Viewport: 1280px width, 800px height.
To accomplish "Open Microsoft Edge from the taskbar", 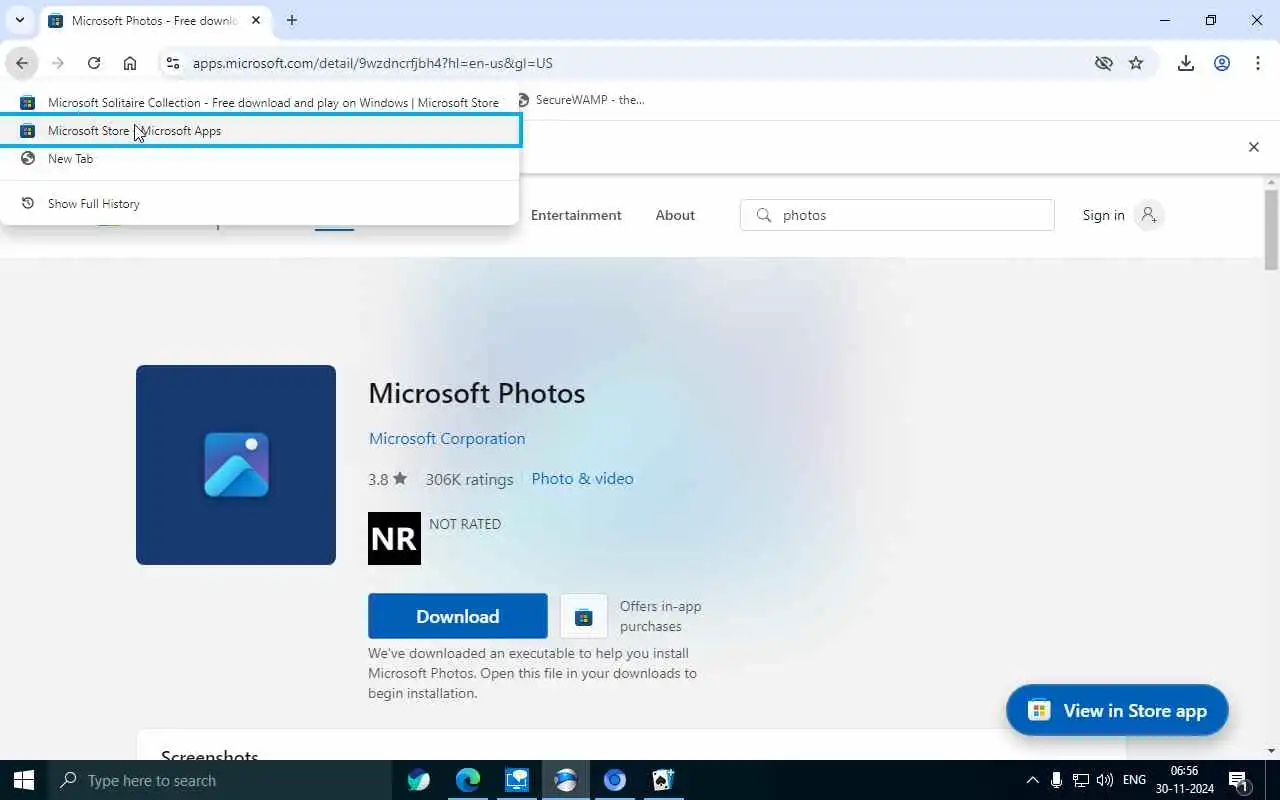I will point(468,780).
